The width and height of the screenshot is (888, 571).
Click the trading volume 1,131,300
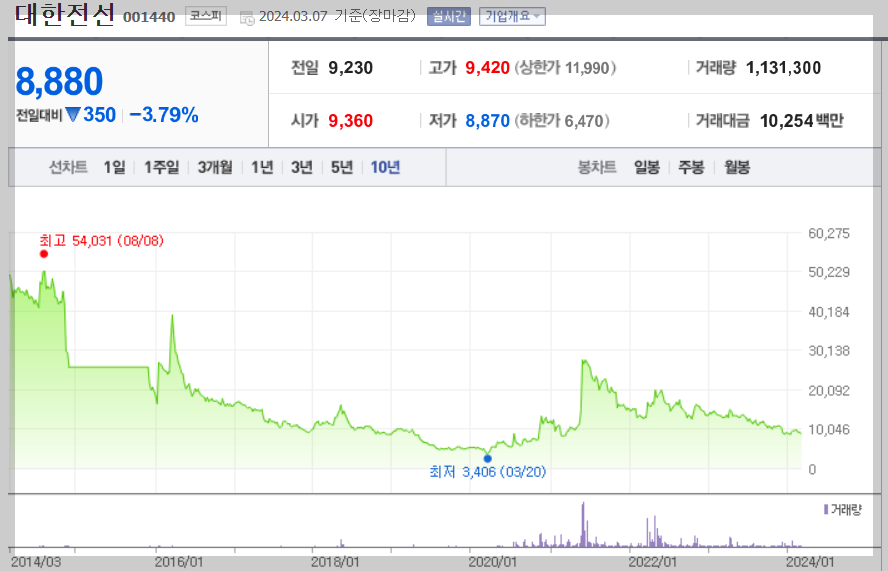pos(783,68)
